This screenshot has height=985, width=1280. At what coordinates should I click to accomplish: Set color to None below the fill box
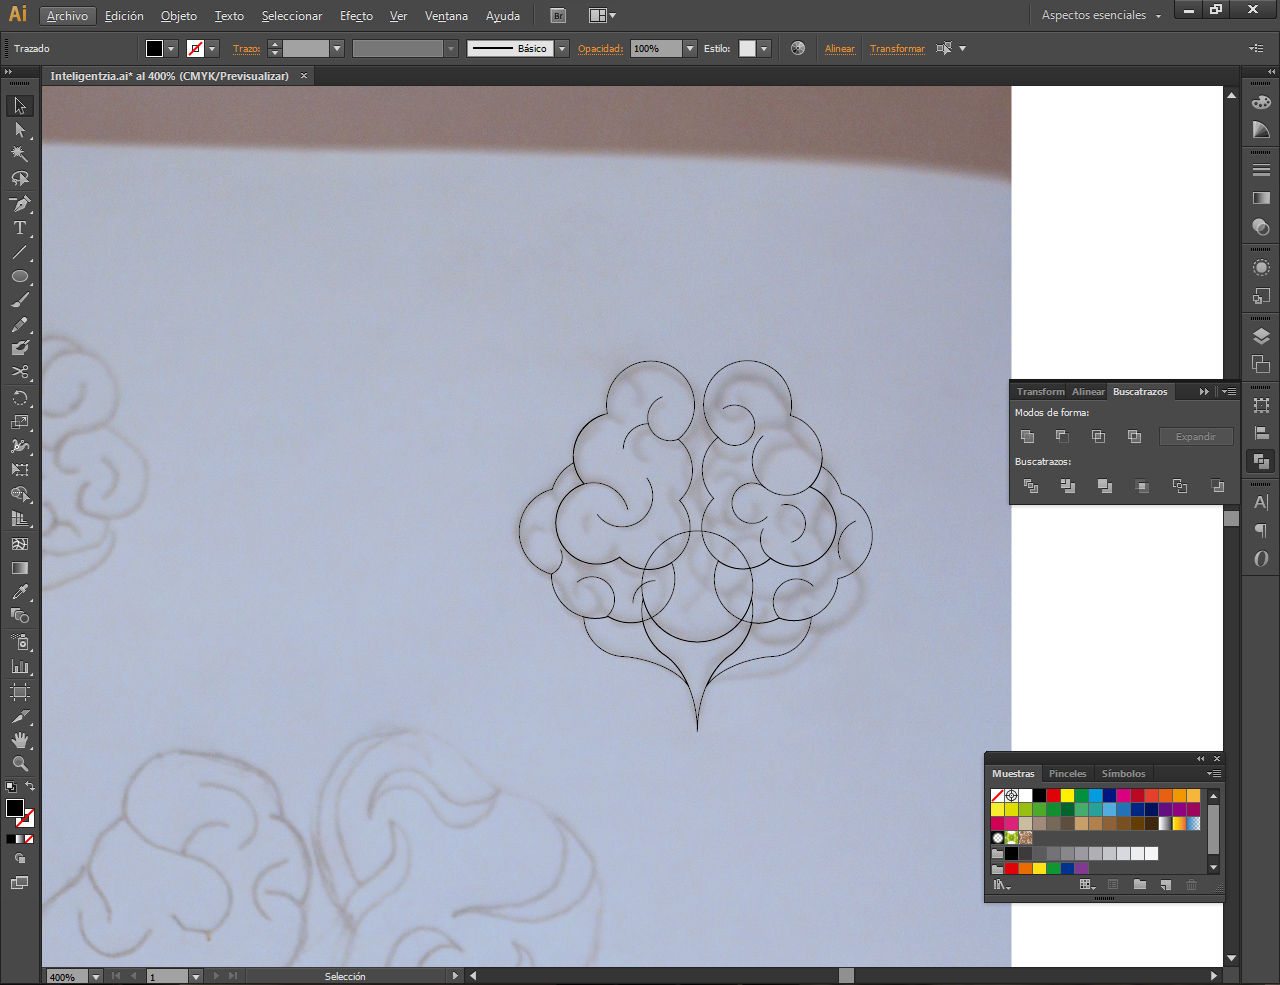(29, 839)
